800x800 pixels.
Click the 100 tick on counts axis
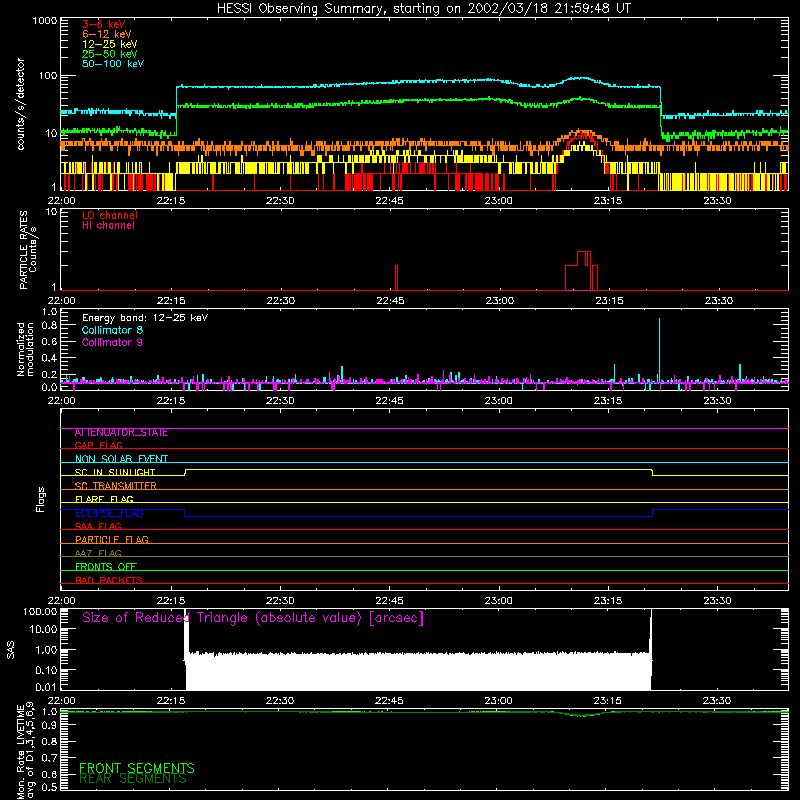48,76
